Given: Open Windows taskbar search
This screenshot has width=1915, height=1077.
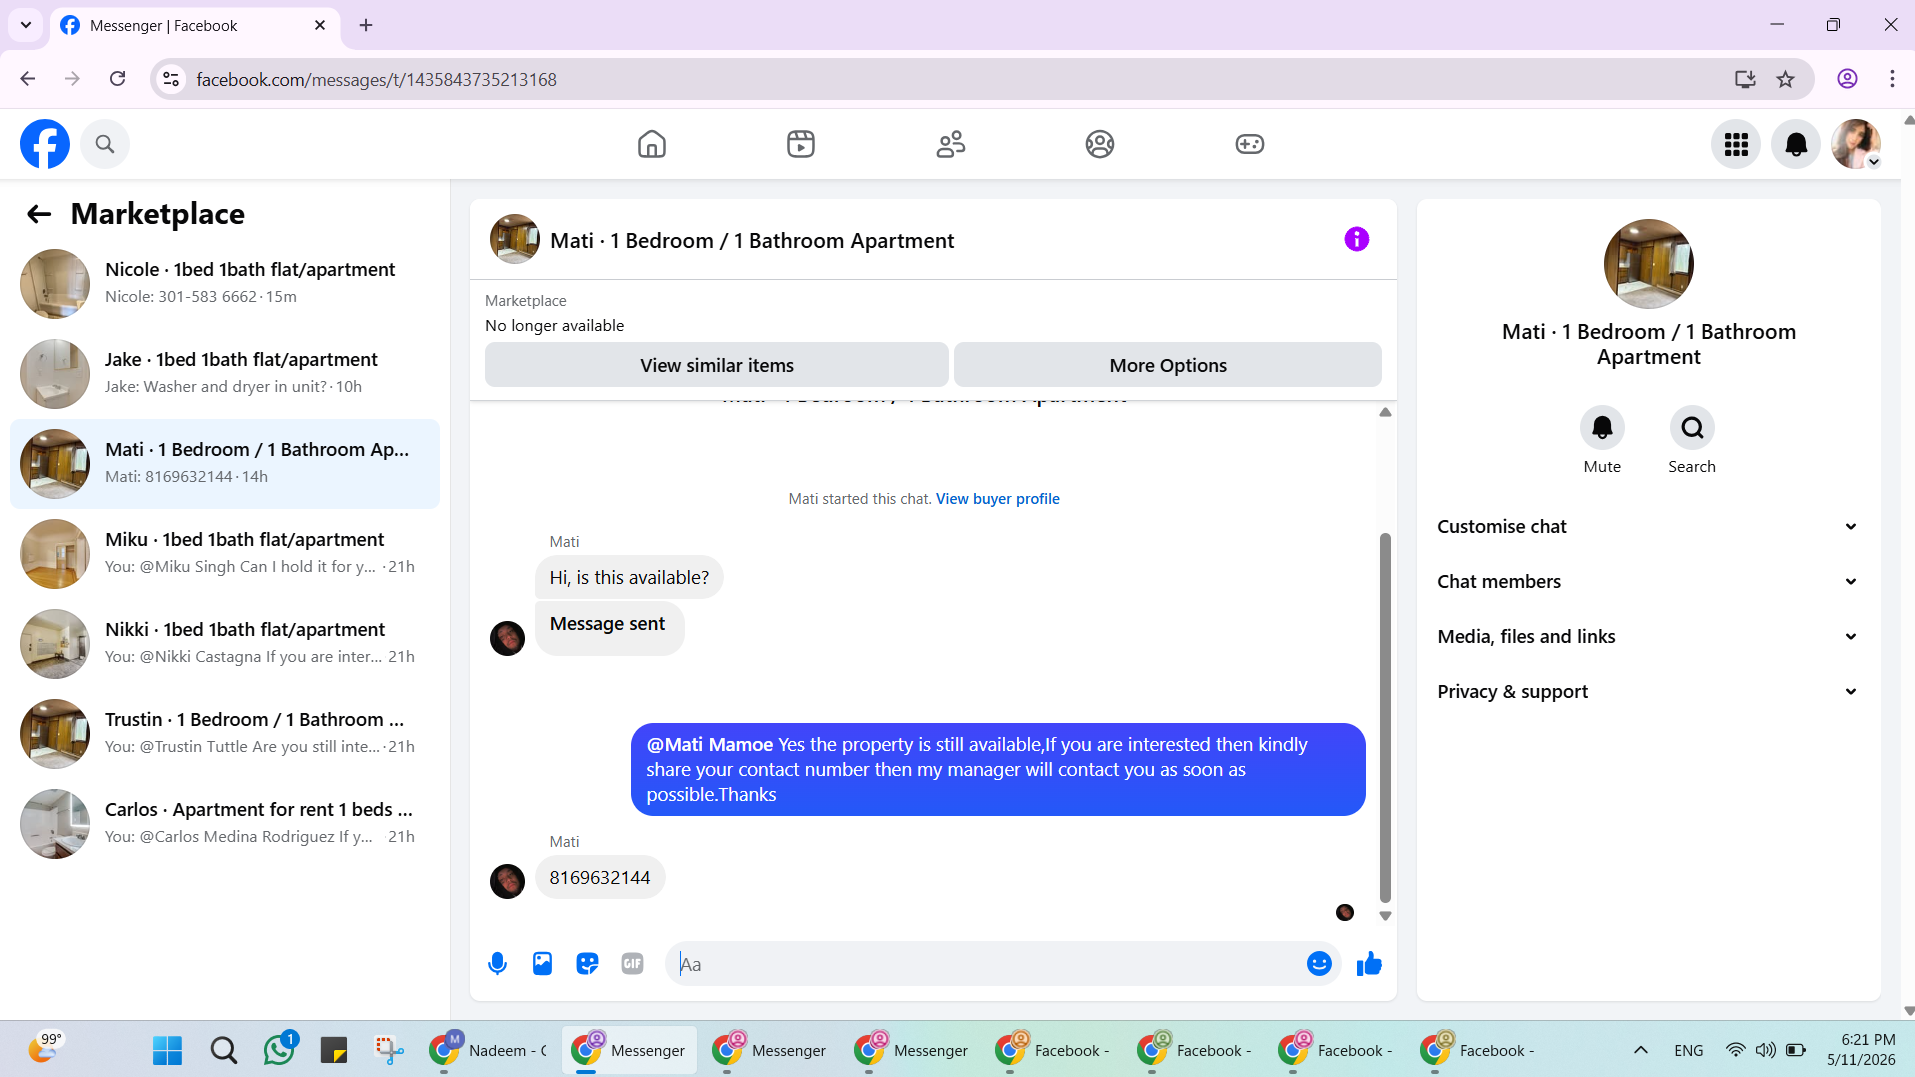Looking at the screenshot, I should [224, 1050].
